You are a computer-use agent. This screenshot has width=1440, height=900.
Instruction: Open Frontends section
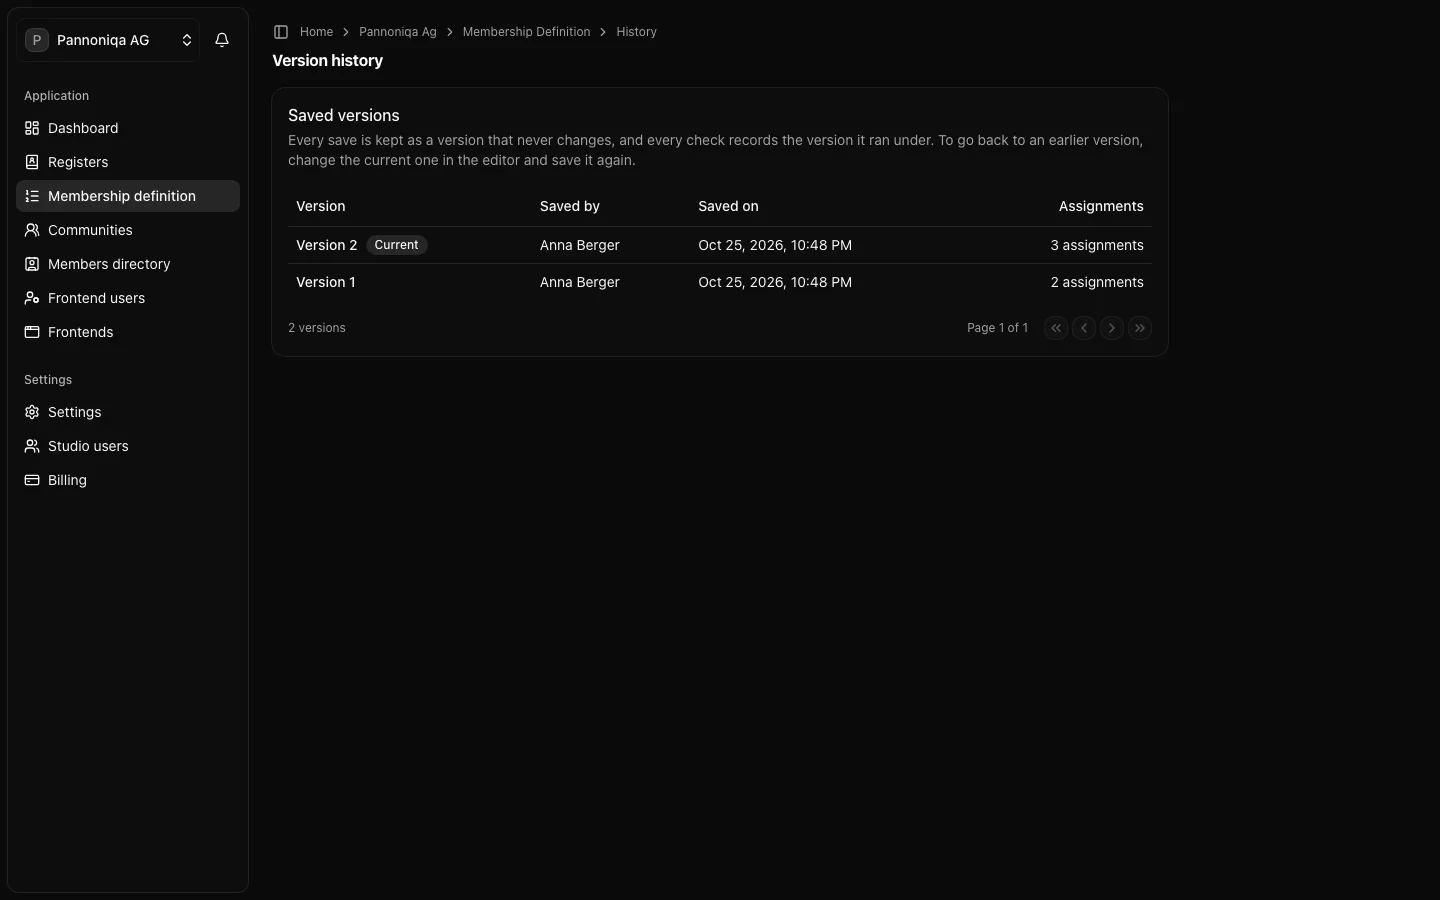coord(128,332)
